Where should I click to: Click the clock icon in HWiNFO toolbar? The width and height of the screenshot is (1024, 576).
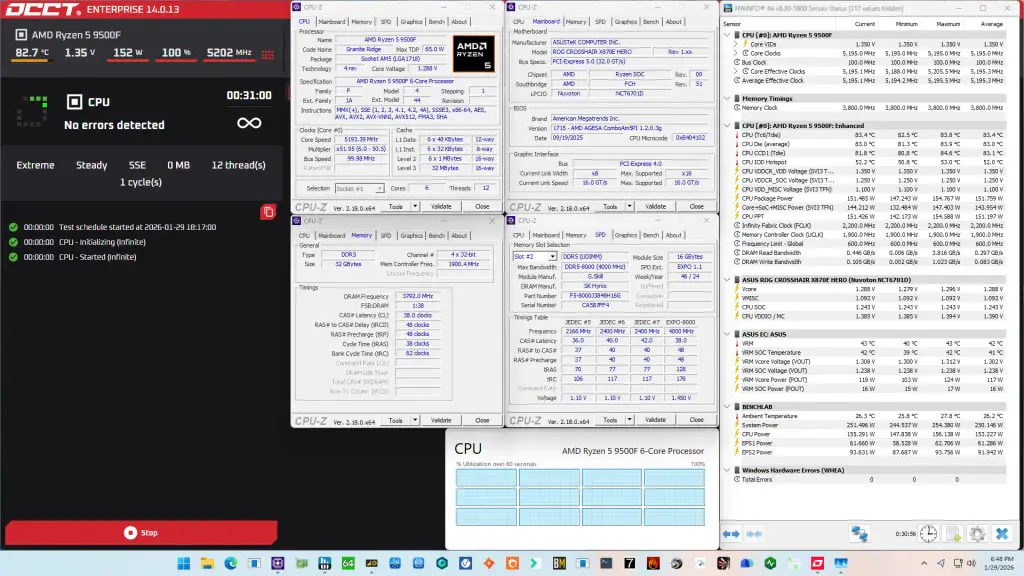click(x=928, y=532)
